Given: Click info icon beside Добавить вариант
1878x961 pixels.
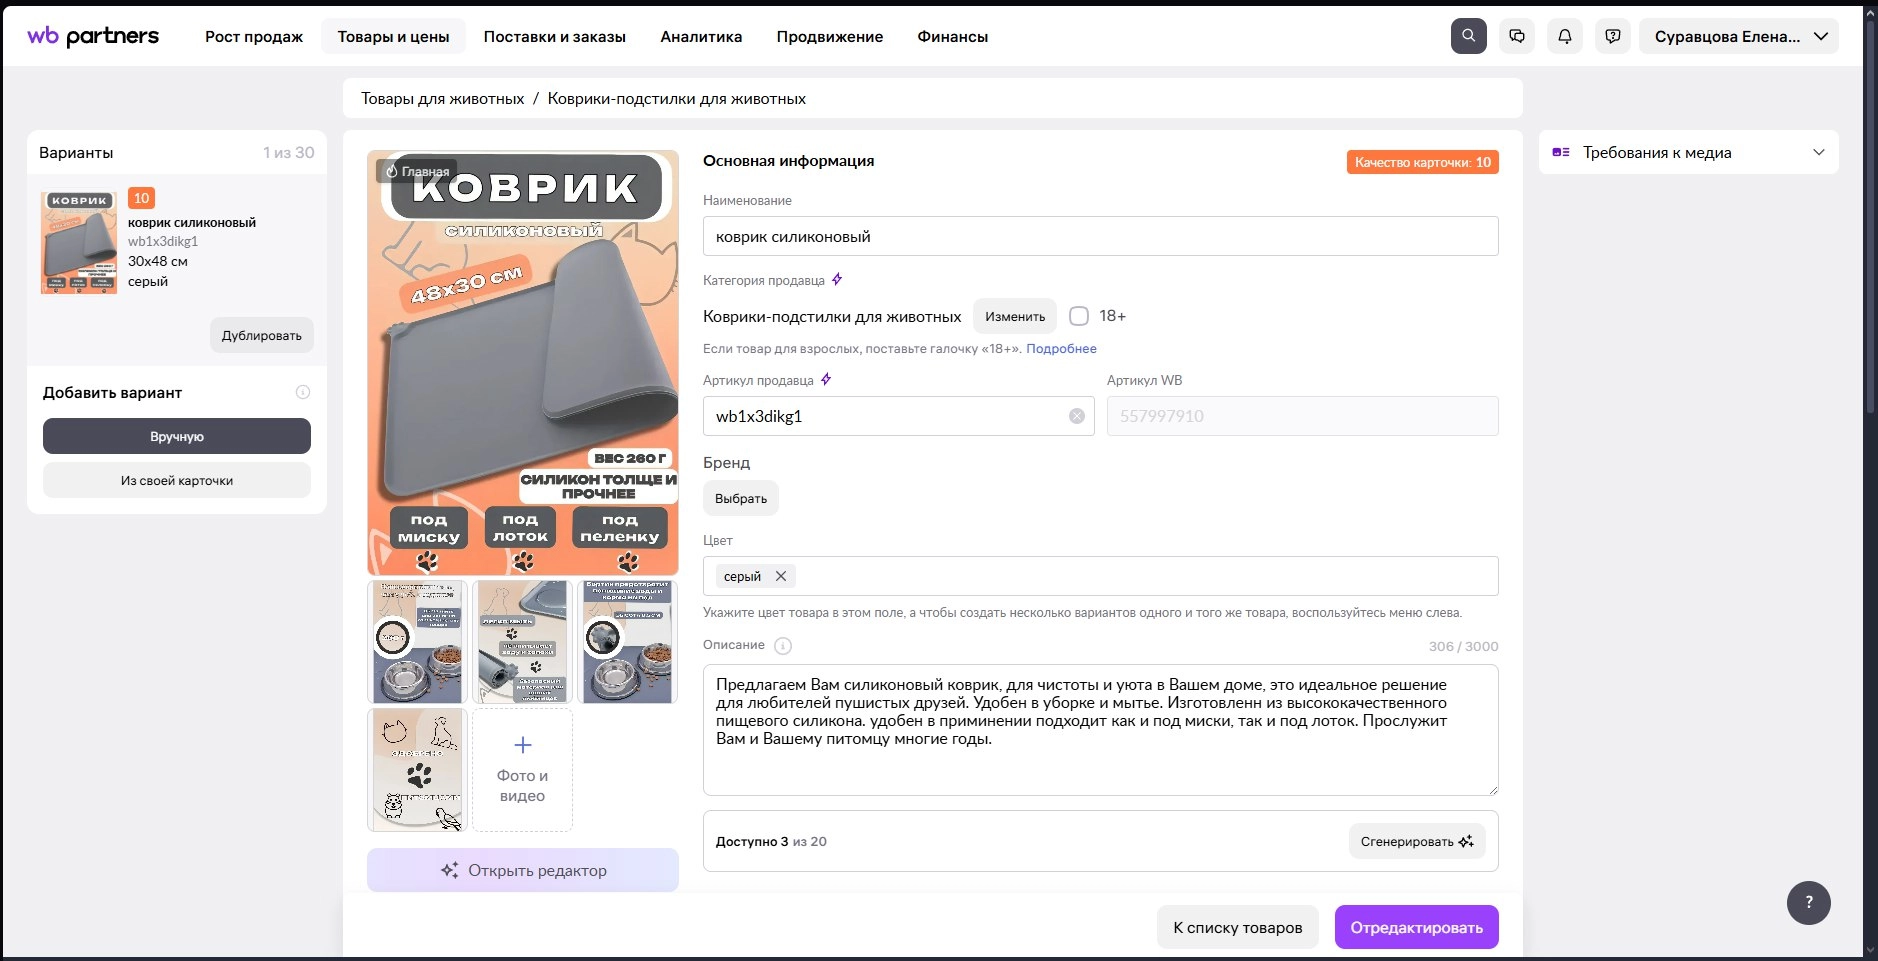Looking at the screenshot, I should point(303,392).
